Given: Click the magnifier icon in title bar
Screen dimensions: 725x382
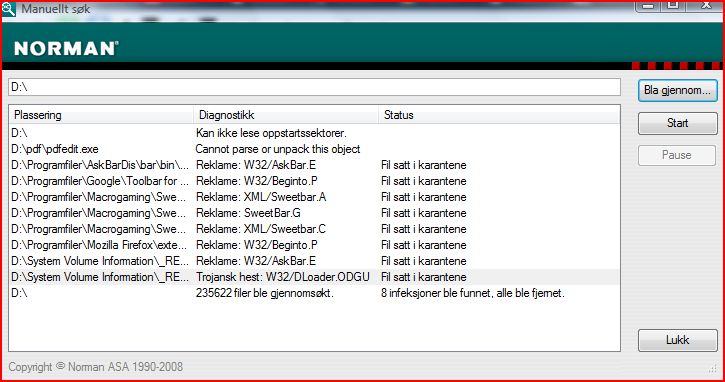Looking at the screenshot, I should point(8,8).
